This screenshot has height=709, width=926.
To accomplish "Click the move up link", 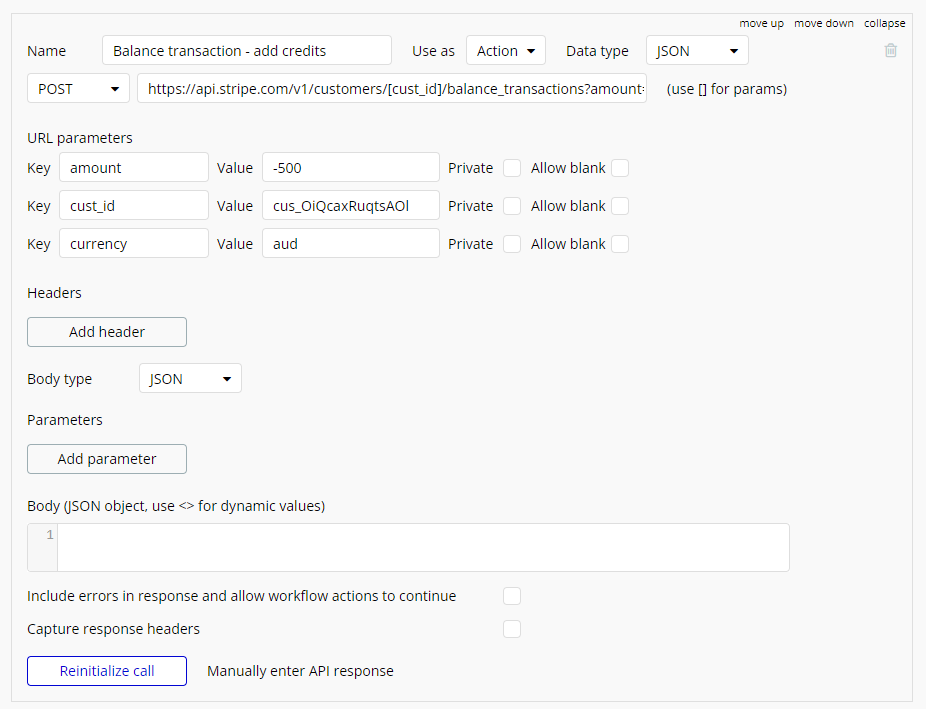I will pos(761,23).
